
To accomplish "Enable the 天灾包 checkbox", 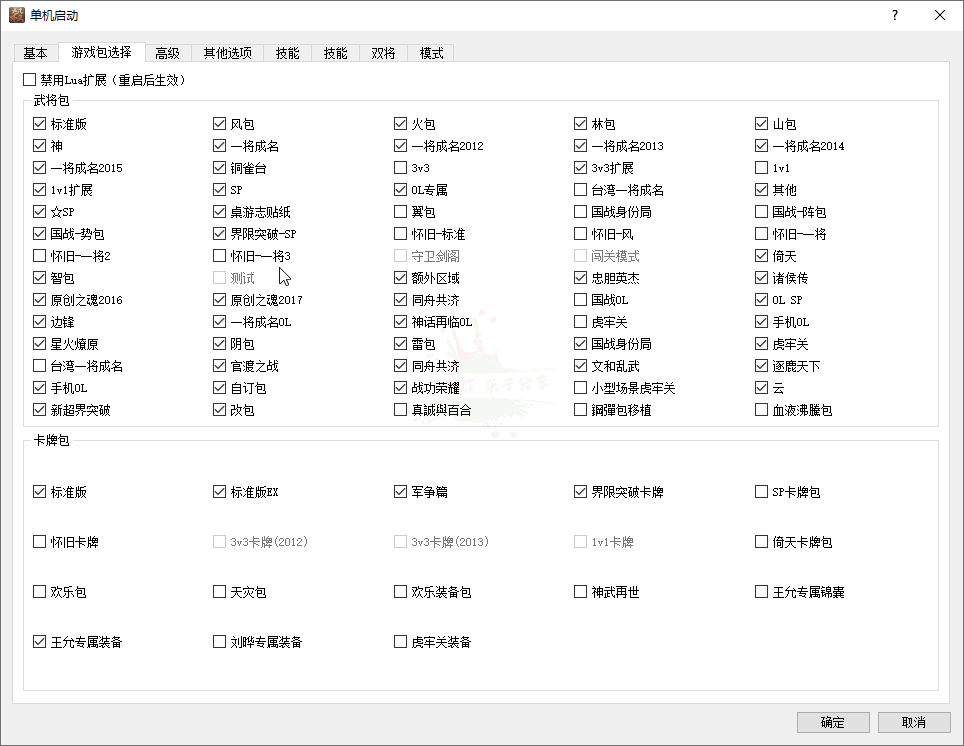I will click(x=220, y=592).
